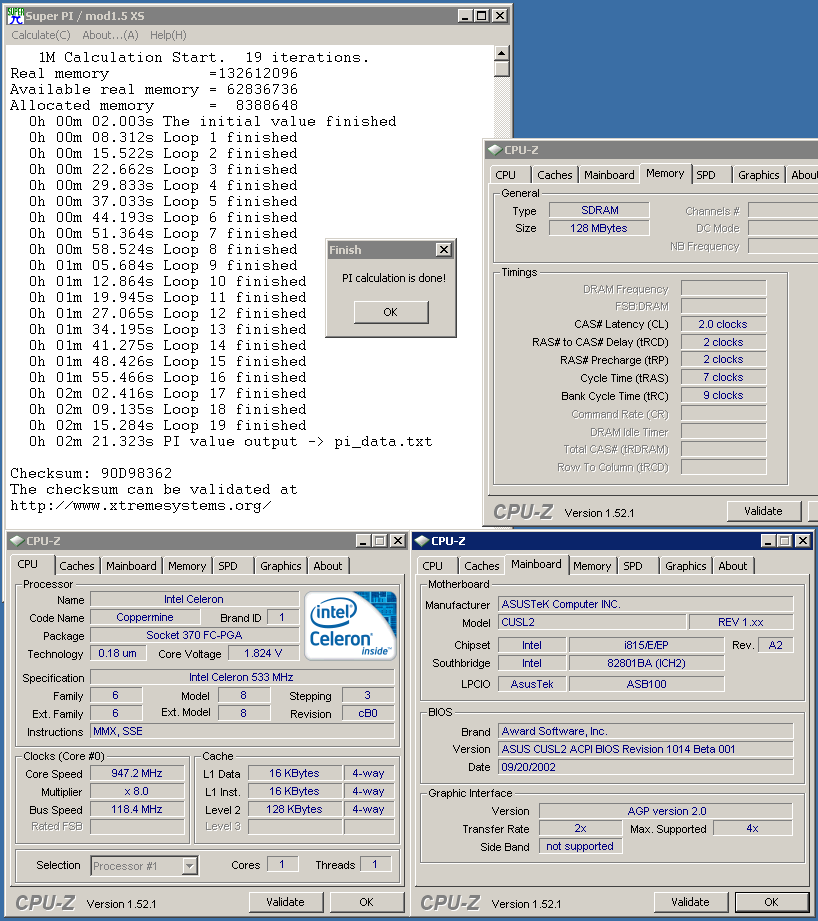Click CPU-Z title icon of Memory window

(493, 150)
